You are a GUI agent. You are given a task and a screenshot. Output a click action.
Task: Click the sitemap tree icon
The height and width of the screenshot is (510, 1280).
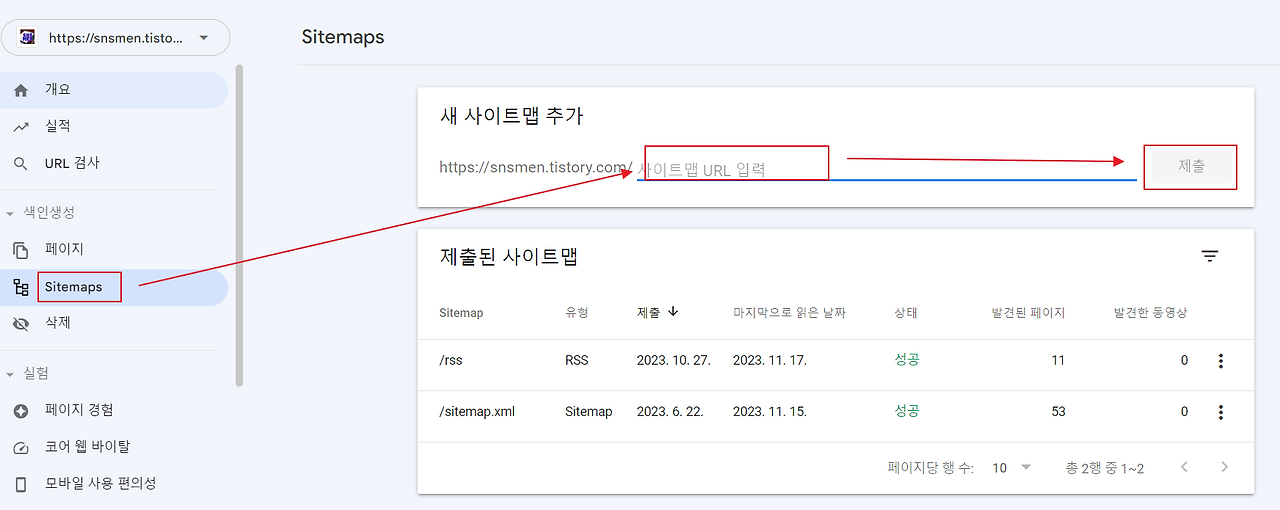(21, 288)
